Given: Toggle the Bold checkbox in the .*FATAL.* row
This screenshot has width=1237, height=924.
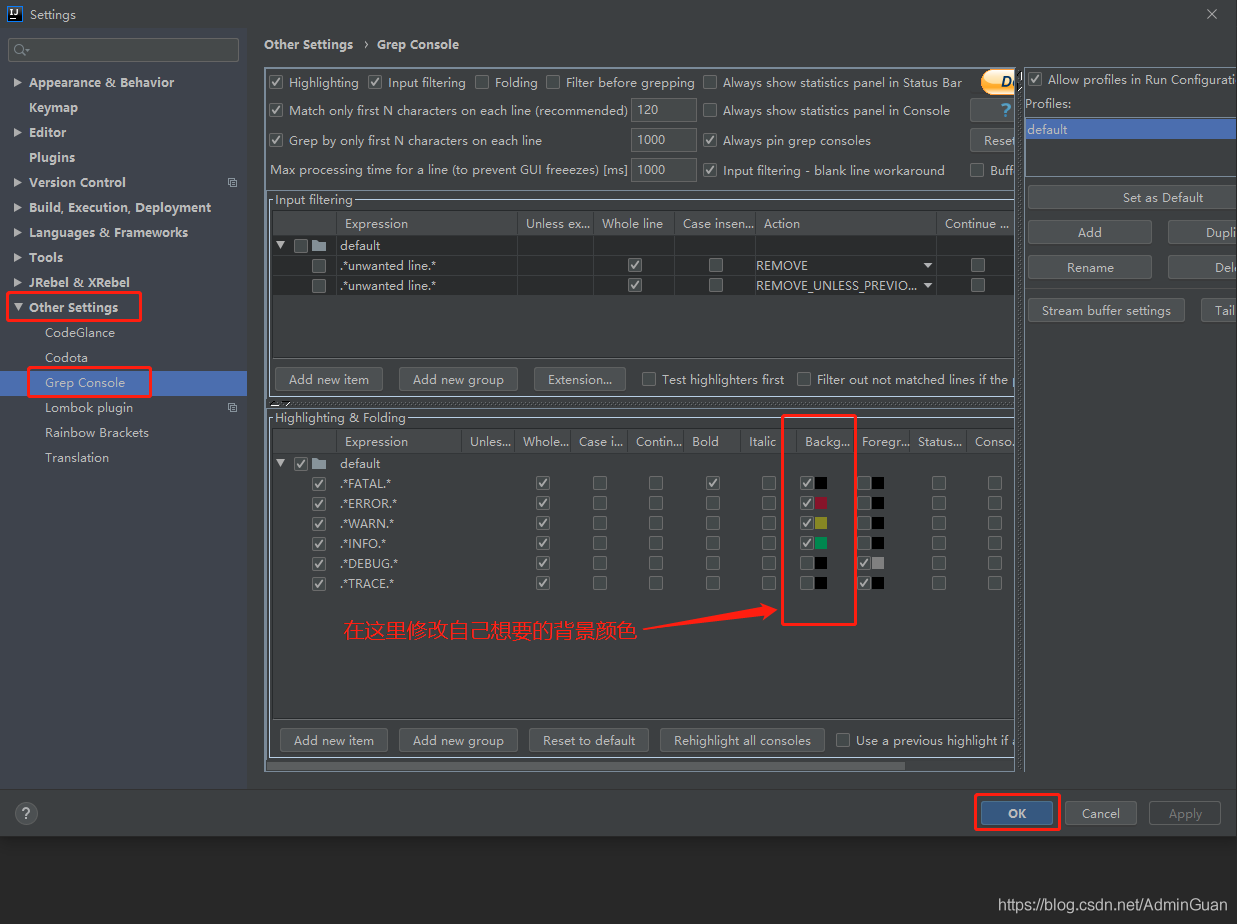Looking at the screenshot, I should [x=712, y=483].
